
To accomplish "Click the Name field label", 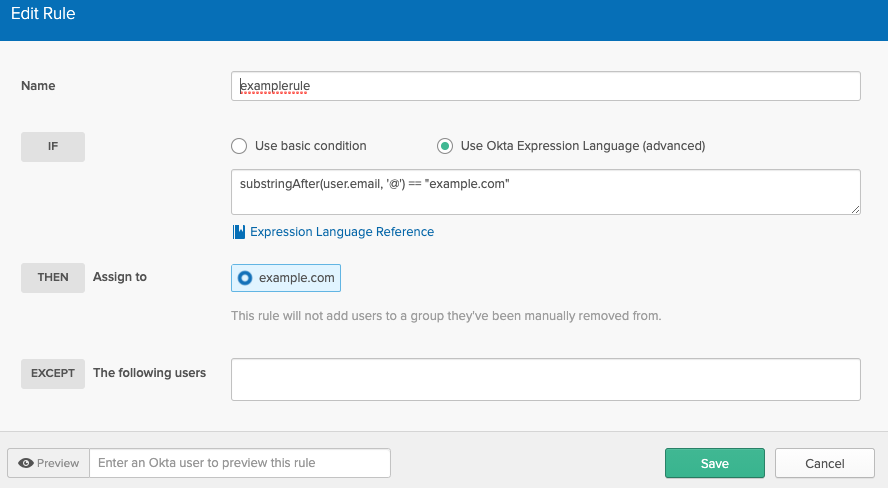I will [x=38, y=86].
